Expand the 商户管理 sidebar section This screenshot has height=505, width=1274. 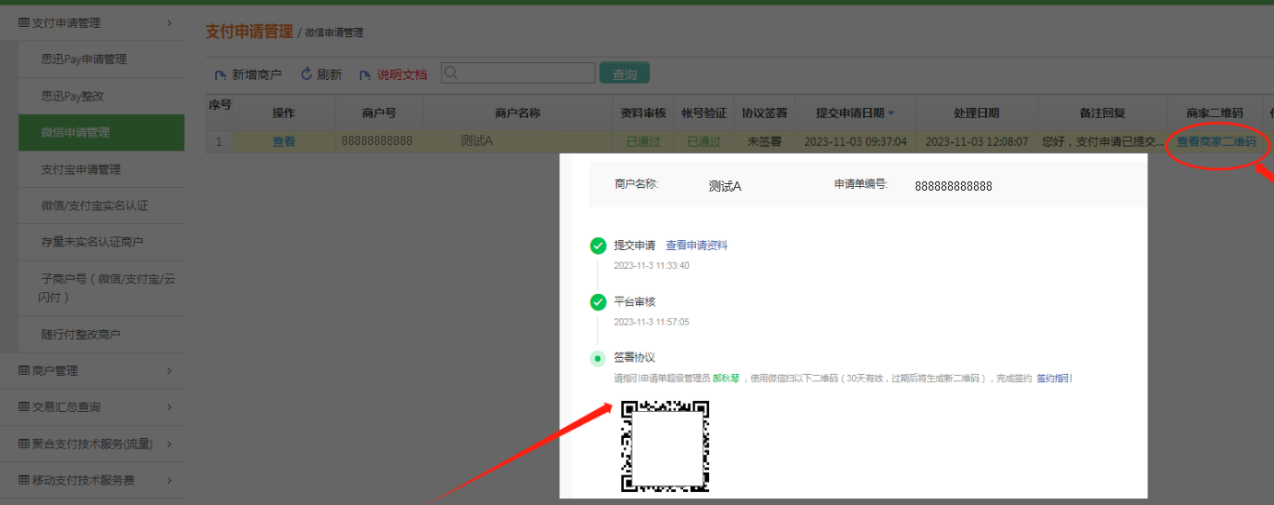(x=92, y=370)
